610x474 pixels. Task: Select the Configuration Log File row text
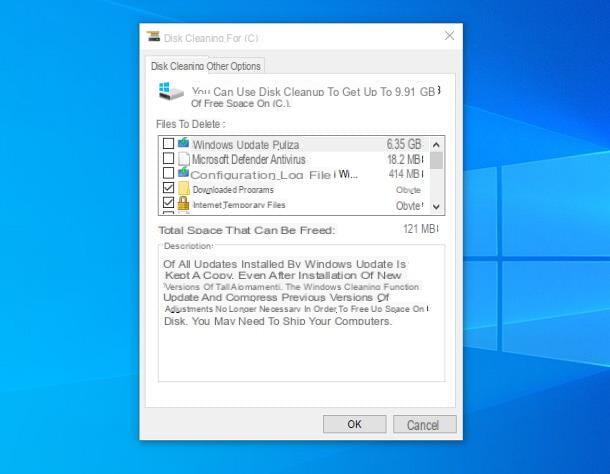(274, 174)
